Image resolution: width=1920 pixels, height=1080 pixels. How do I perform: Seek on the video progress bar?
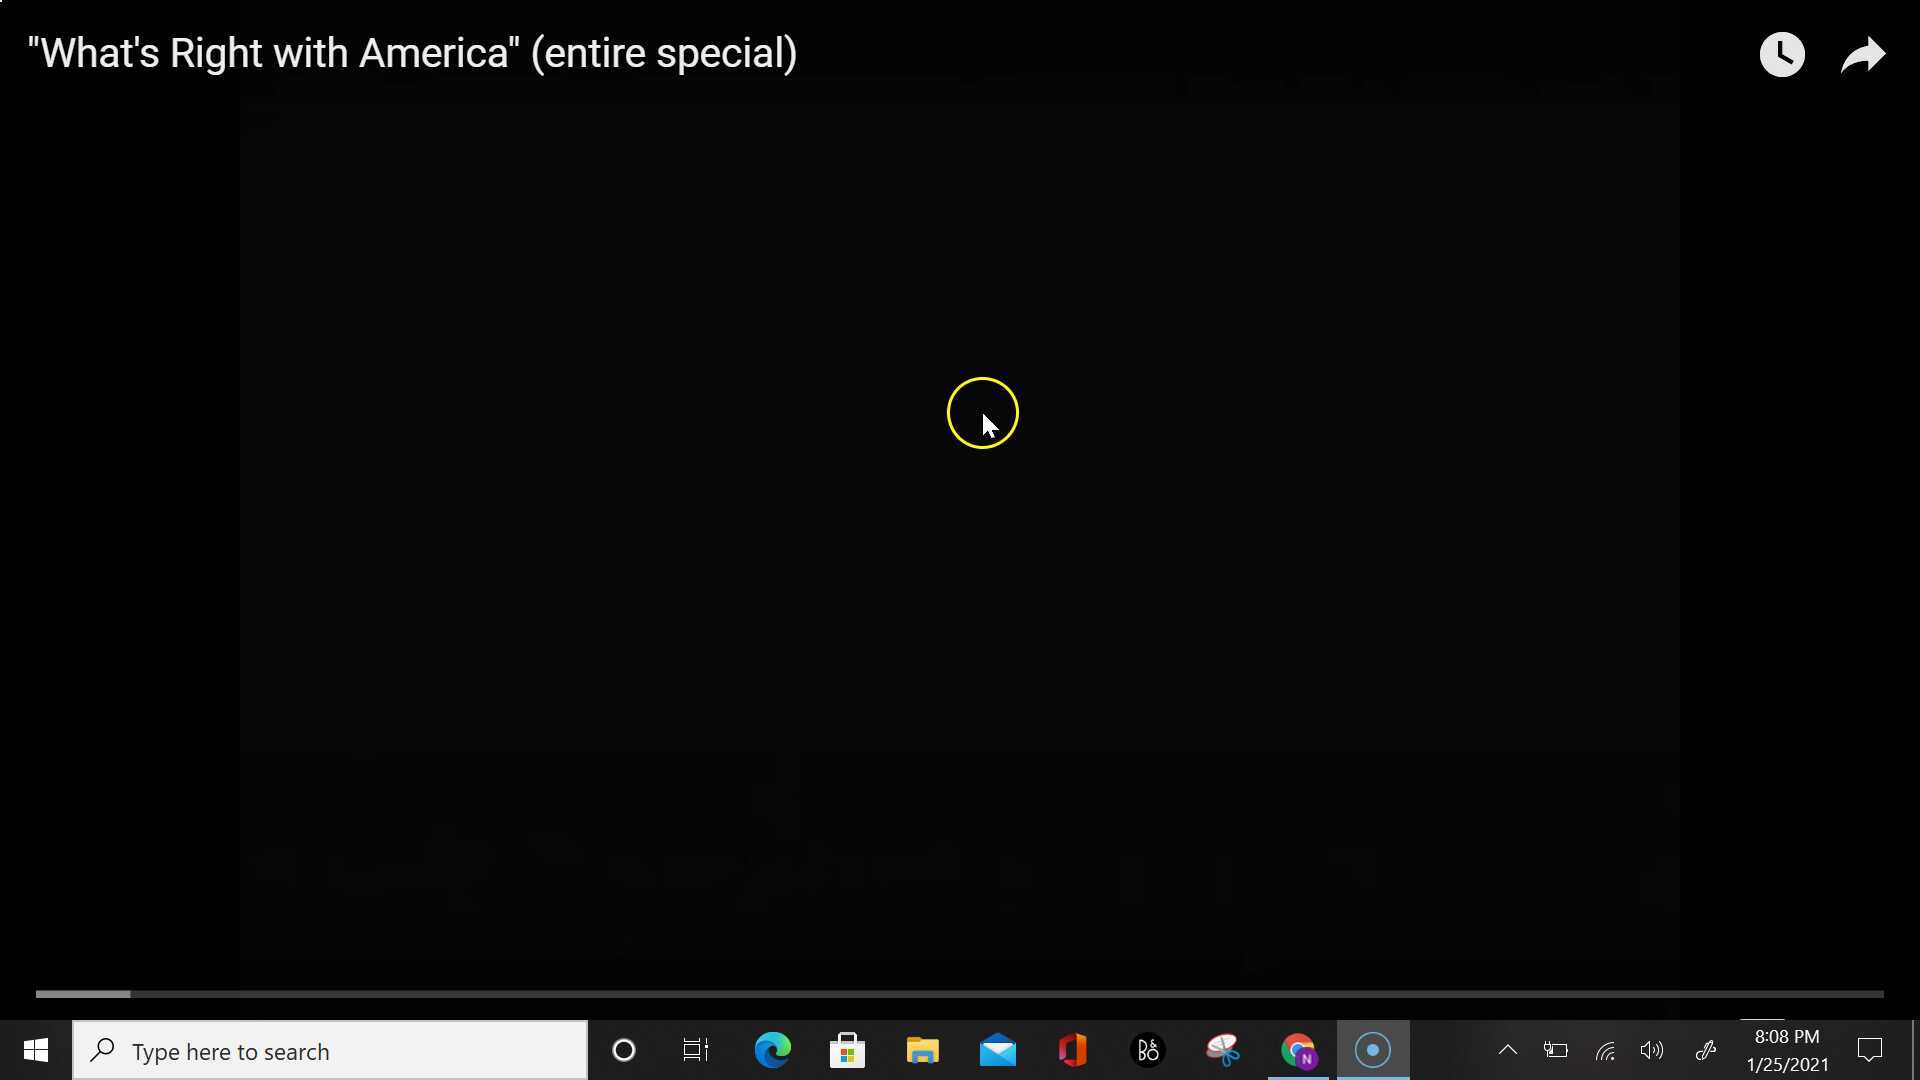tap(960, 994)
